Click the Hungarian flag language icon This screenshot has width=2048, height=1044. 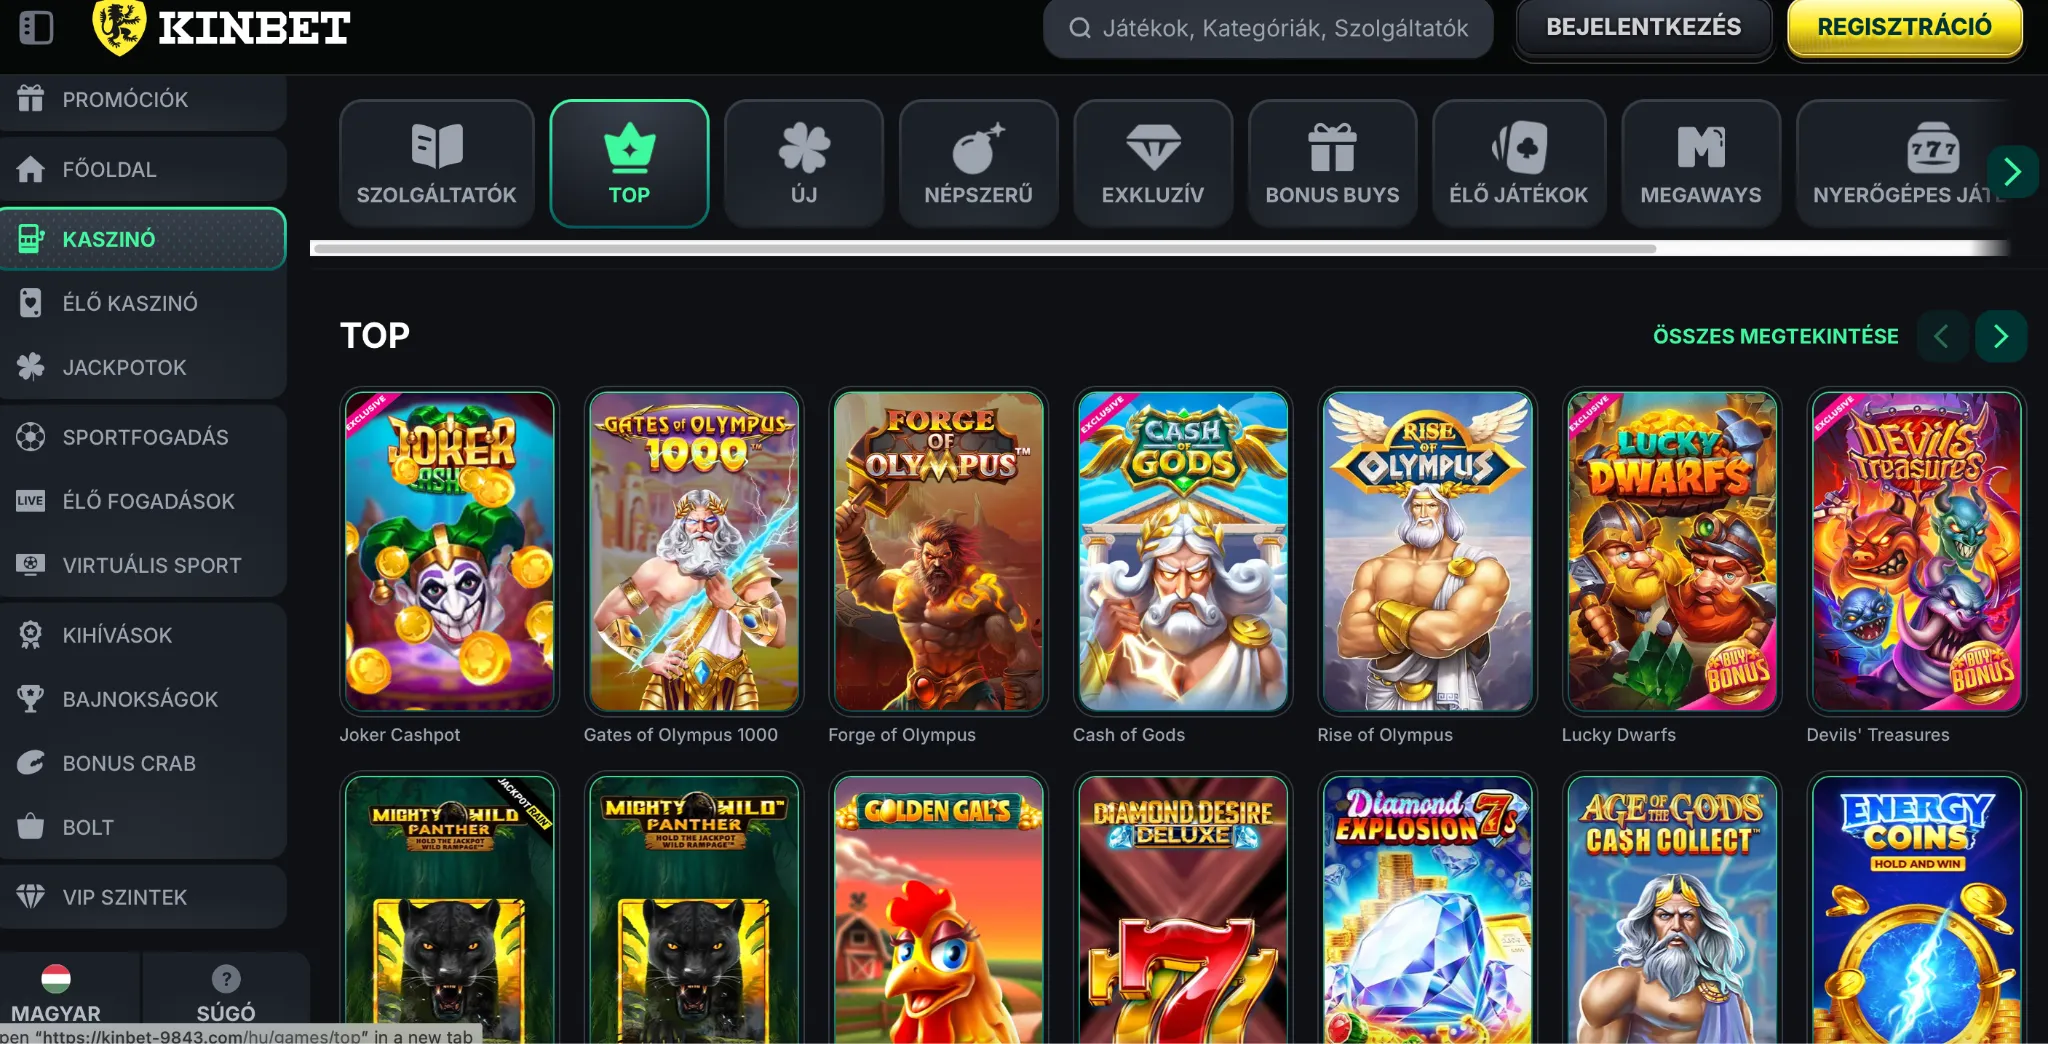click(55, 978)
